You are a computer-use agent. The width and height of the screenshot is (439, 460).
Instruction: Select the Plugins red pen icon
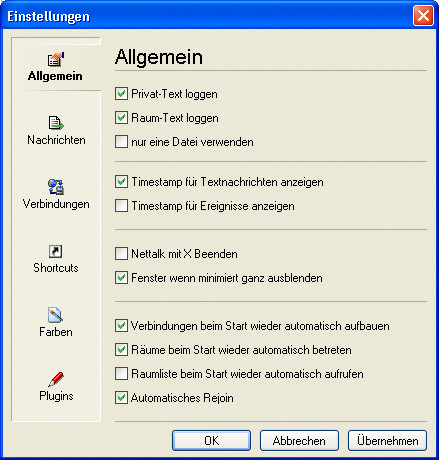(x=56, y=379)
